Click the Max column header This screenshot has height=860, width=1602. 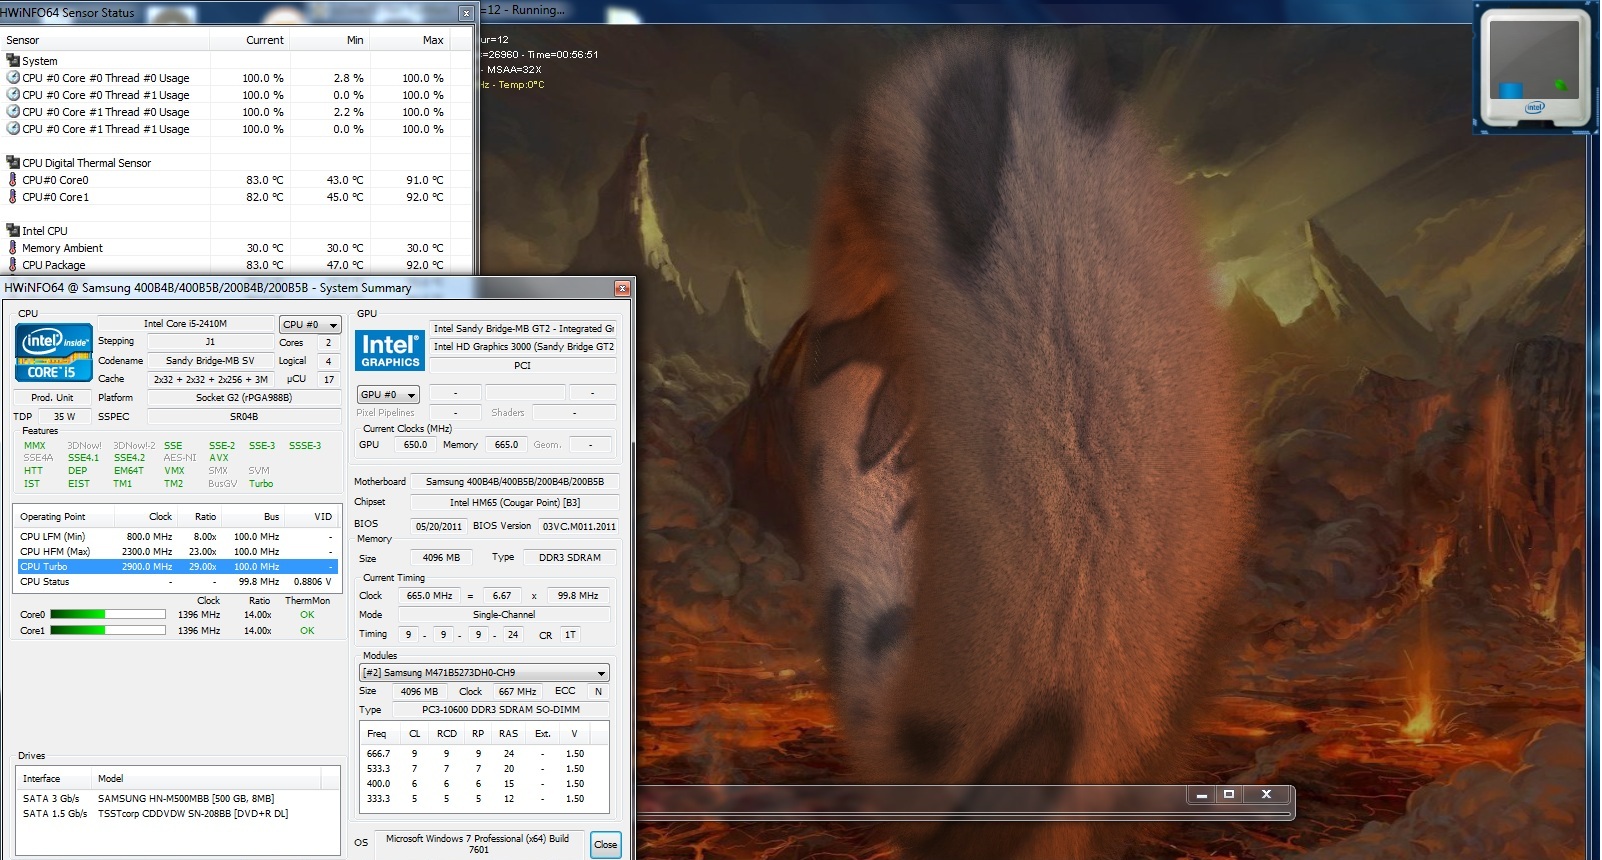click(410, 40)
